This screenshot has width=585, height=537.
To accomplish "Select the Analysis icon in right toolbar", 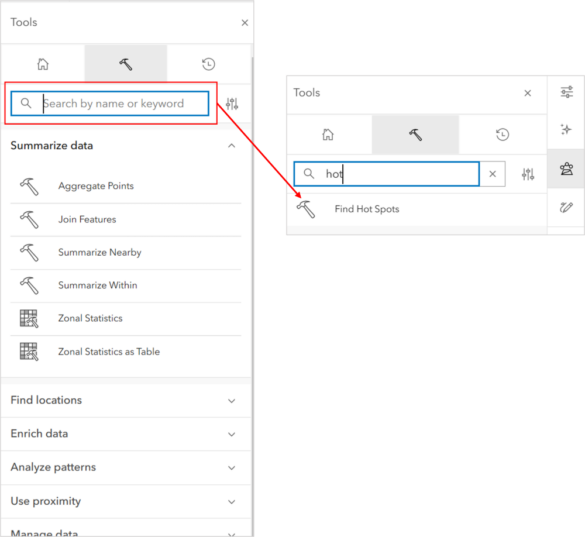I will pos(566,169).
